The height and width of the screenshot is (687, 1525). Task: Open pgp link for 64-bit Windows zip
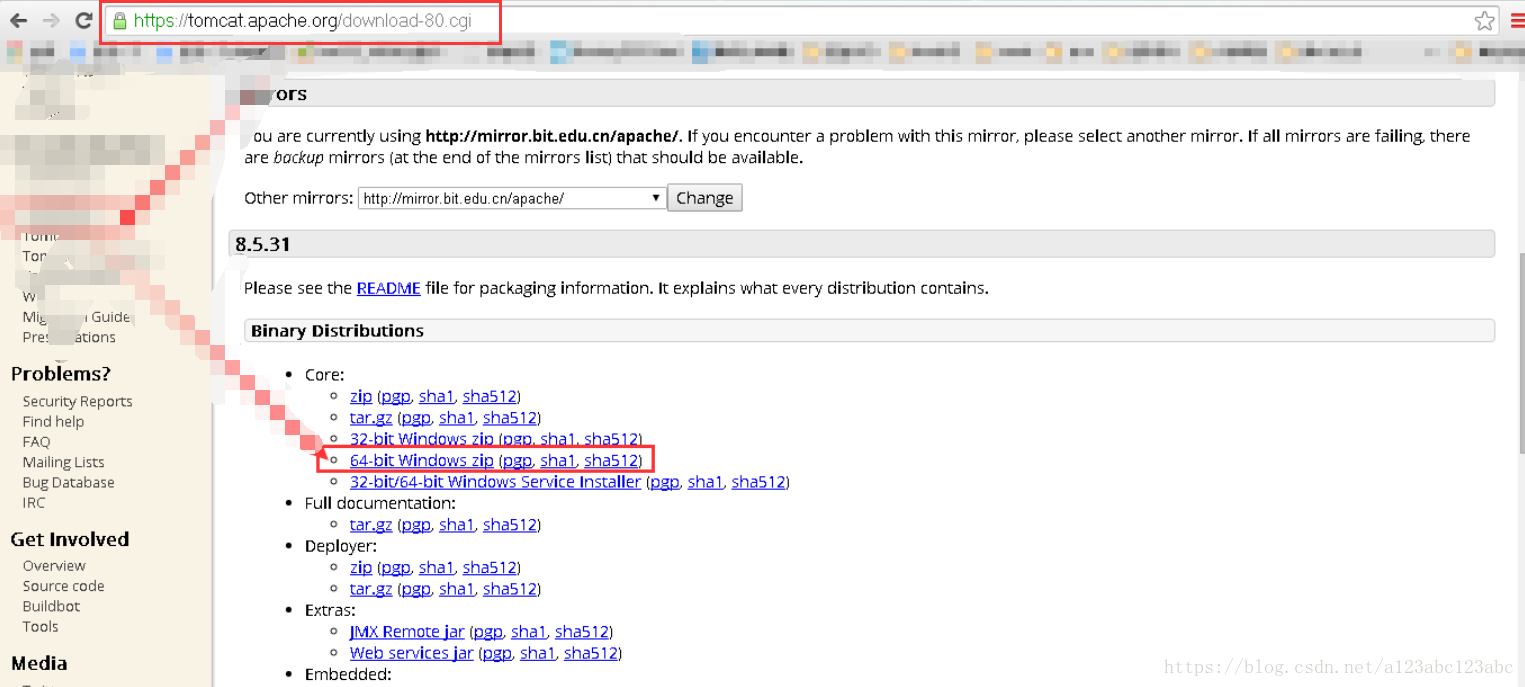(x=517, y=461)
